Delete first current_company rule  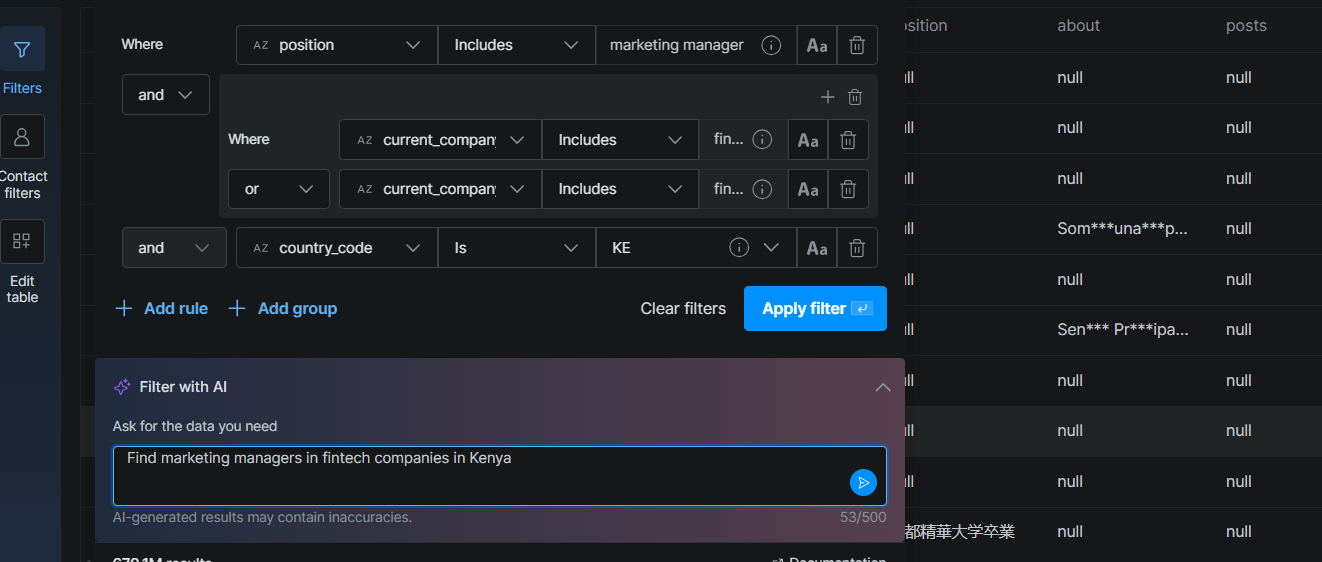coord(848,140)
